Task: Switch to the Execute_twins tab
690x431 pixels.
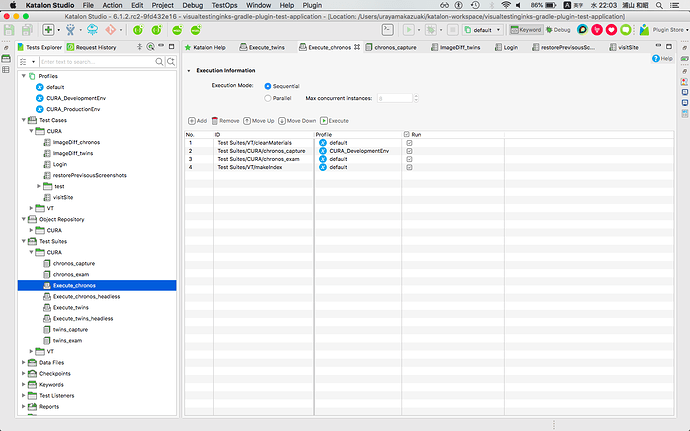Action: click(262, 47)
